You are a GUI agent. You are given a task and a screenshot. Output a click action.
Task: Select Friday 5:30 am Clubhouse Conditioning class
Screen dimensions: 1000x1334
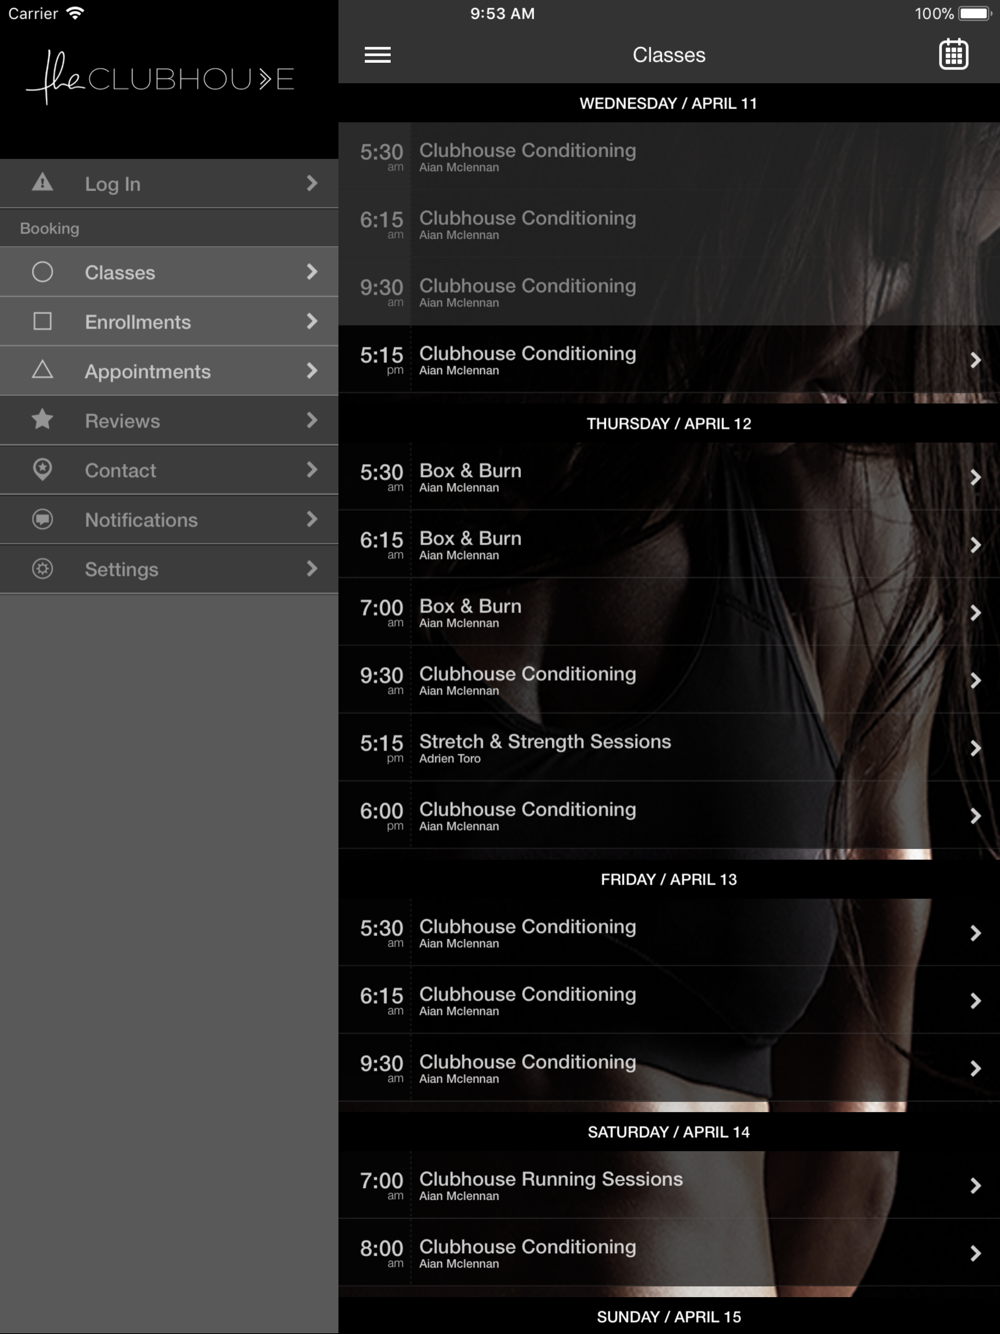pos(669,932)
